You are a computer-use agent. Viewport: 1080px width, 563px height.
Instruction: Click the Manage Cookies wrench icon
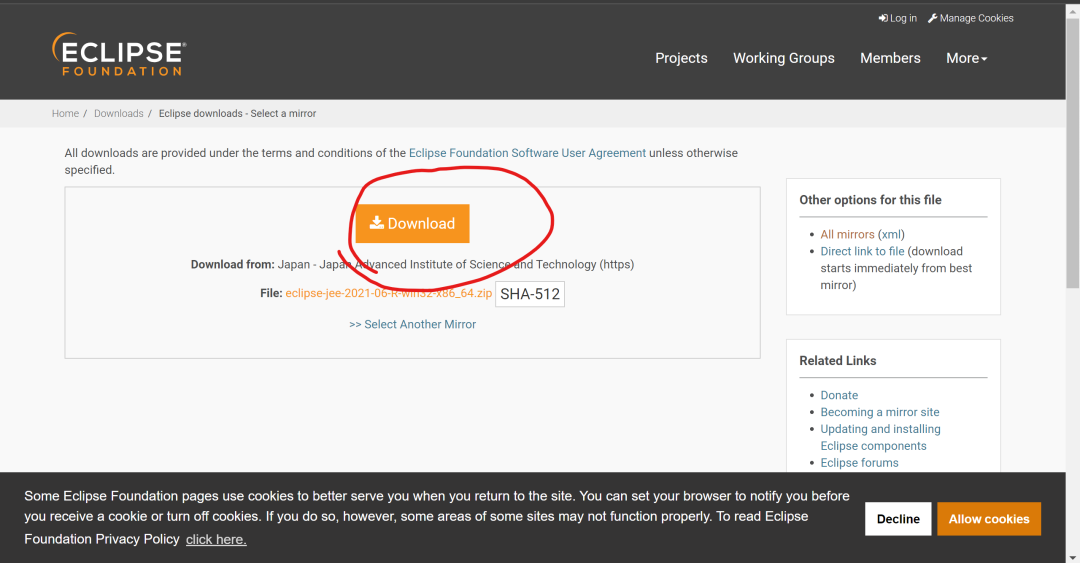(x=933, y=19)
